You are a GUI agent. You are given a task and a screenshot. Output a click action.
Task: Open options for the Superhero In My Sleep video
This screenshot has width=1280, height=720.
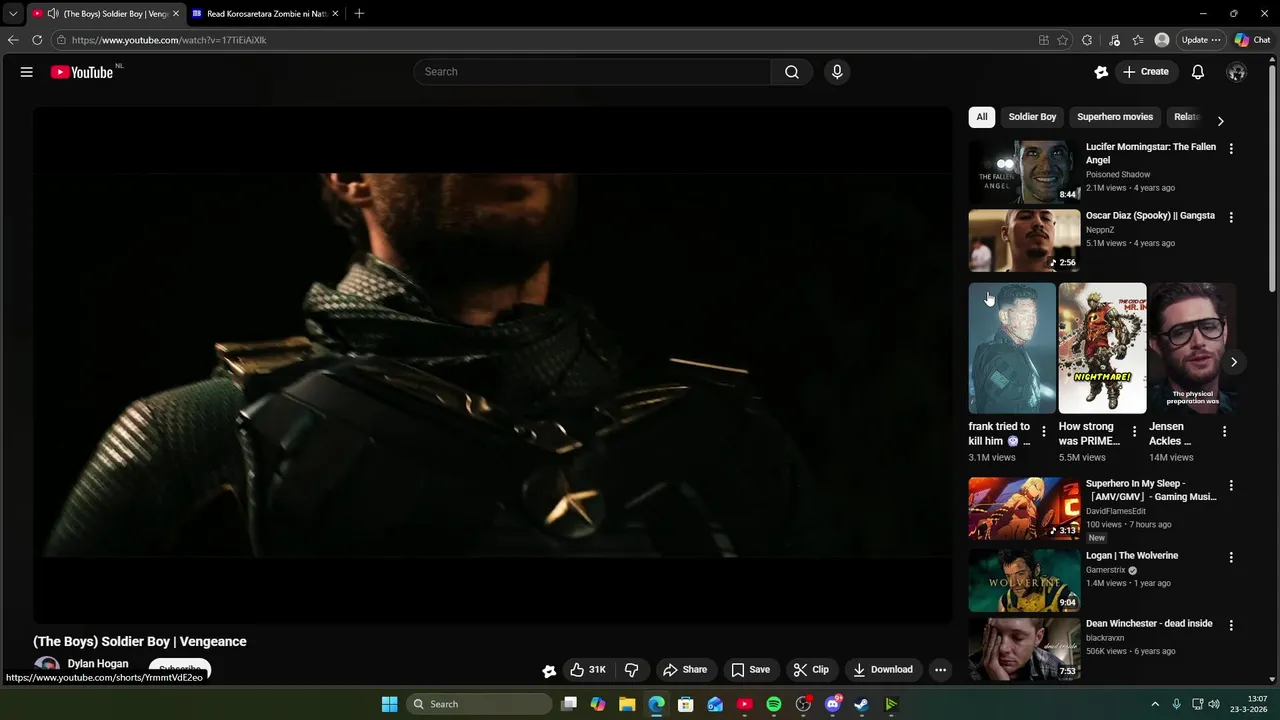tap(1231, 485)
